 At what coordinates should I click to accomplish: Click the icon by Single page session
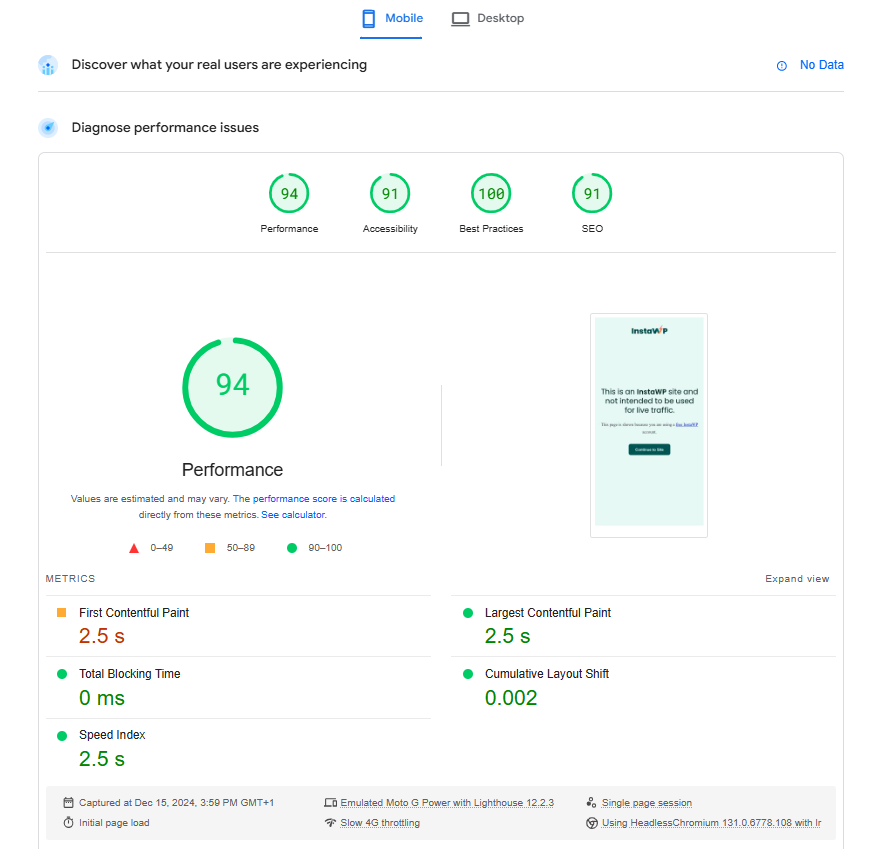click(591, 802)
